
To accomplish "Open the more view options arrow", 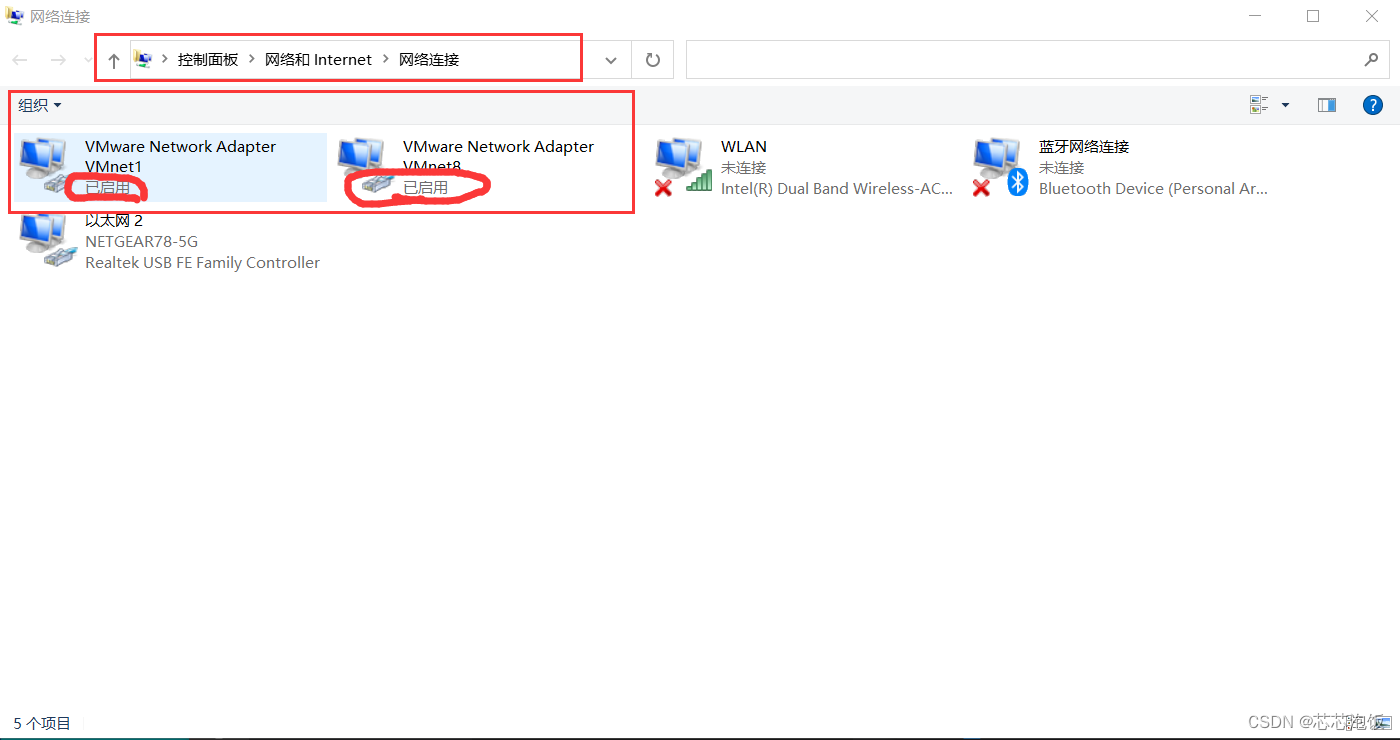I will click(x=1285, y=105).
